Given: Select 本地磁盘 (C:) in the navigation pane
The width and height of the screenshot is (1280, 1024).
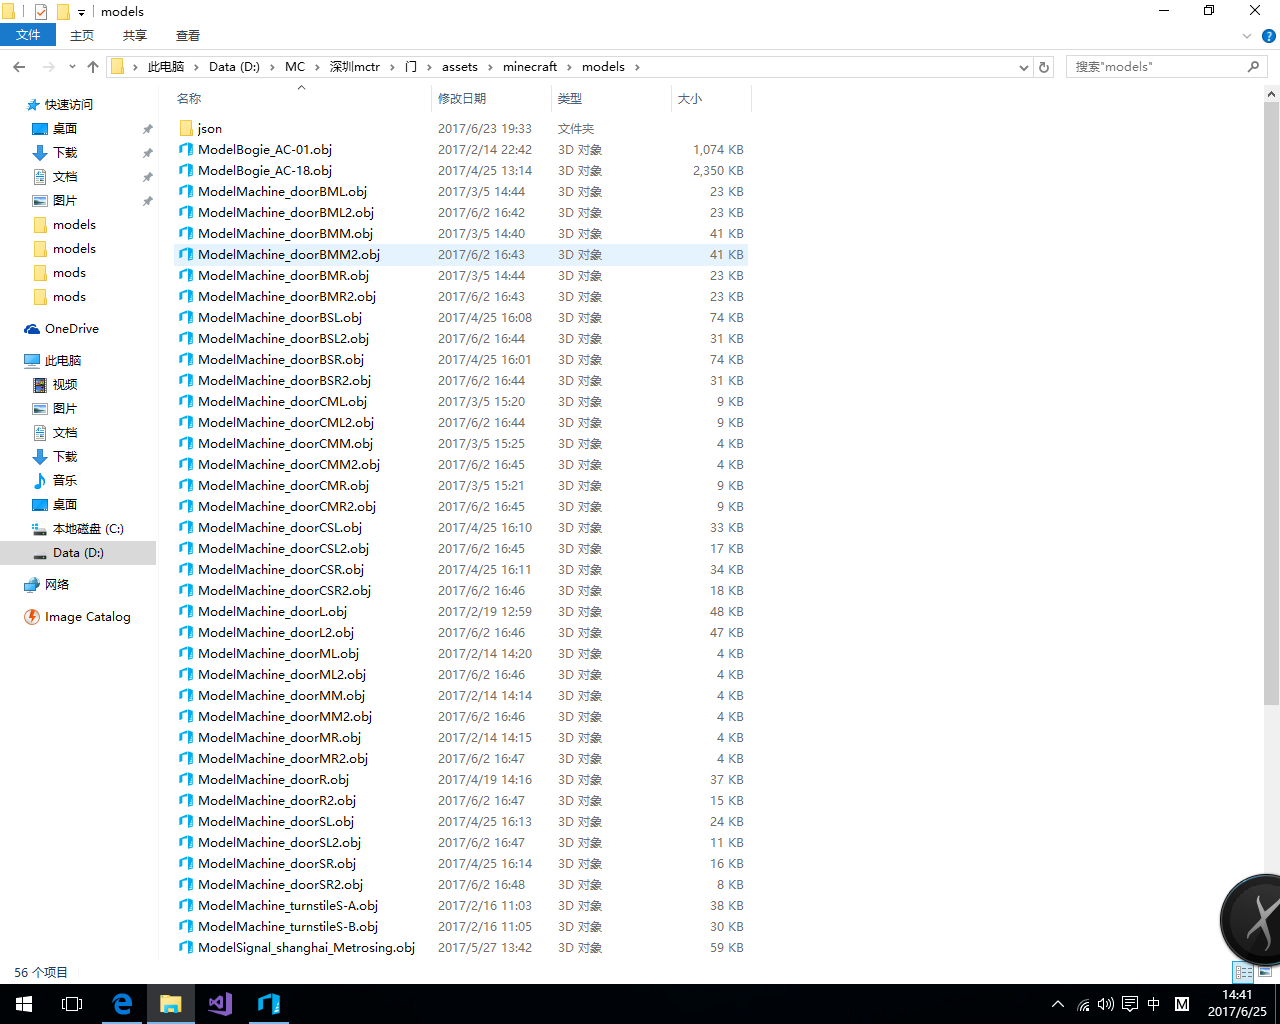Looking at the screenshot, I should (x=88, y=529).
